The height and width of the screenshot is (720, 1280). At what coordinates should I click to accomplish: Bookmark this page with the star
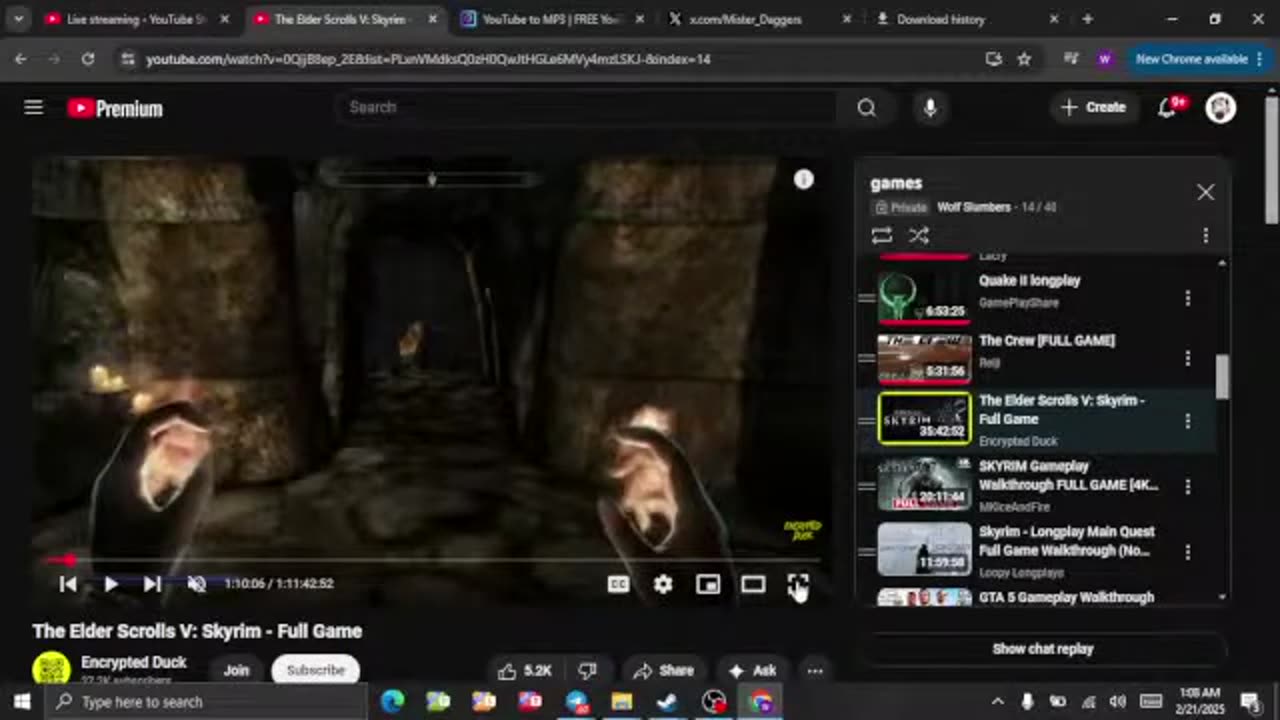tap(1024, 59)
